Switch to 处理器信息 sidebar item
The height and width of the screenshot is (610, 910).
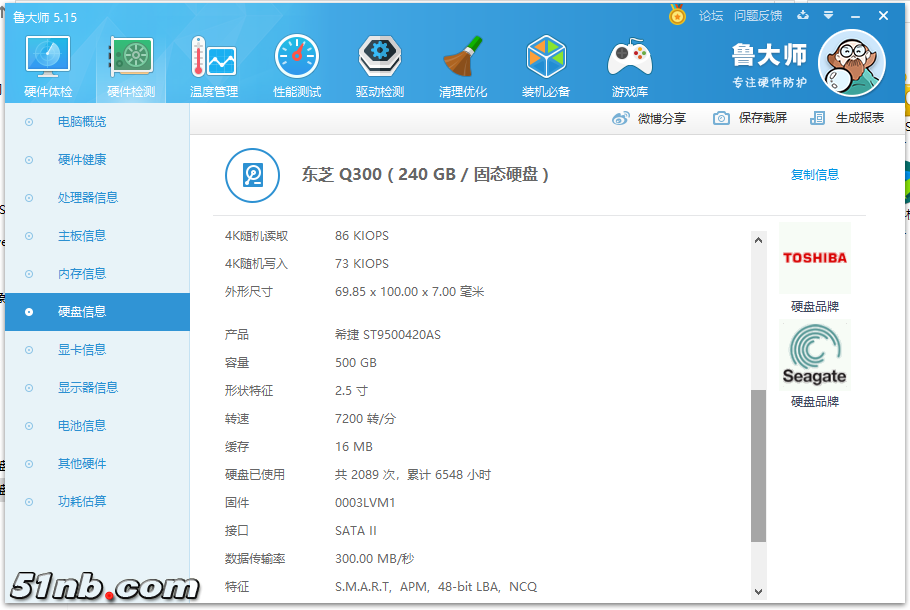click(88, 198)
